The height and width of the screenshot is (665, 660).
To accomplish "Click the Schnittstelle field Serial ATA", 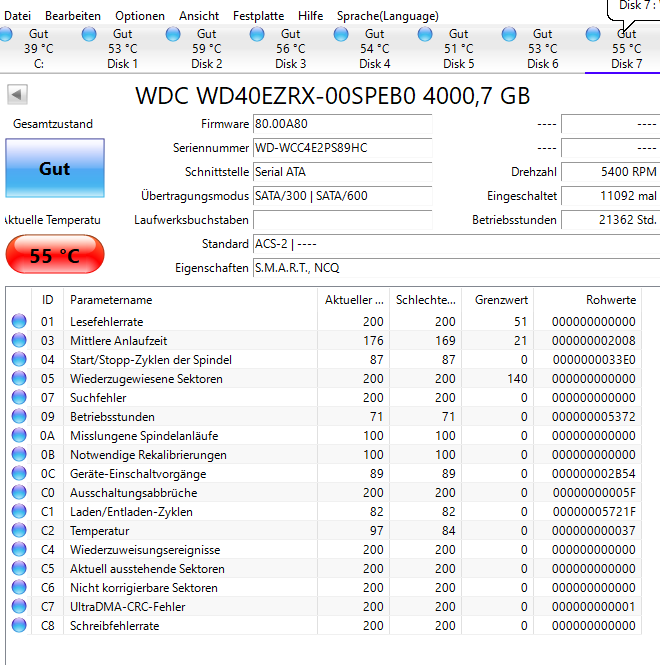I will (x=343, y=172).
